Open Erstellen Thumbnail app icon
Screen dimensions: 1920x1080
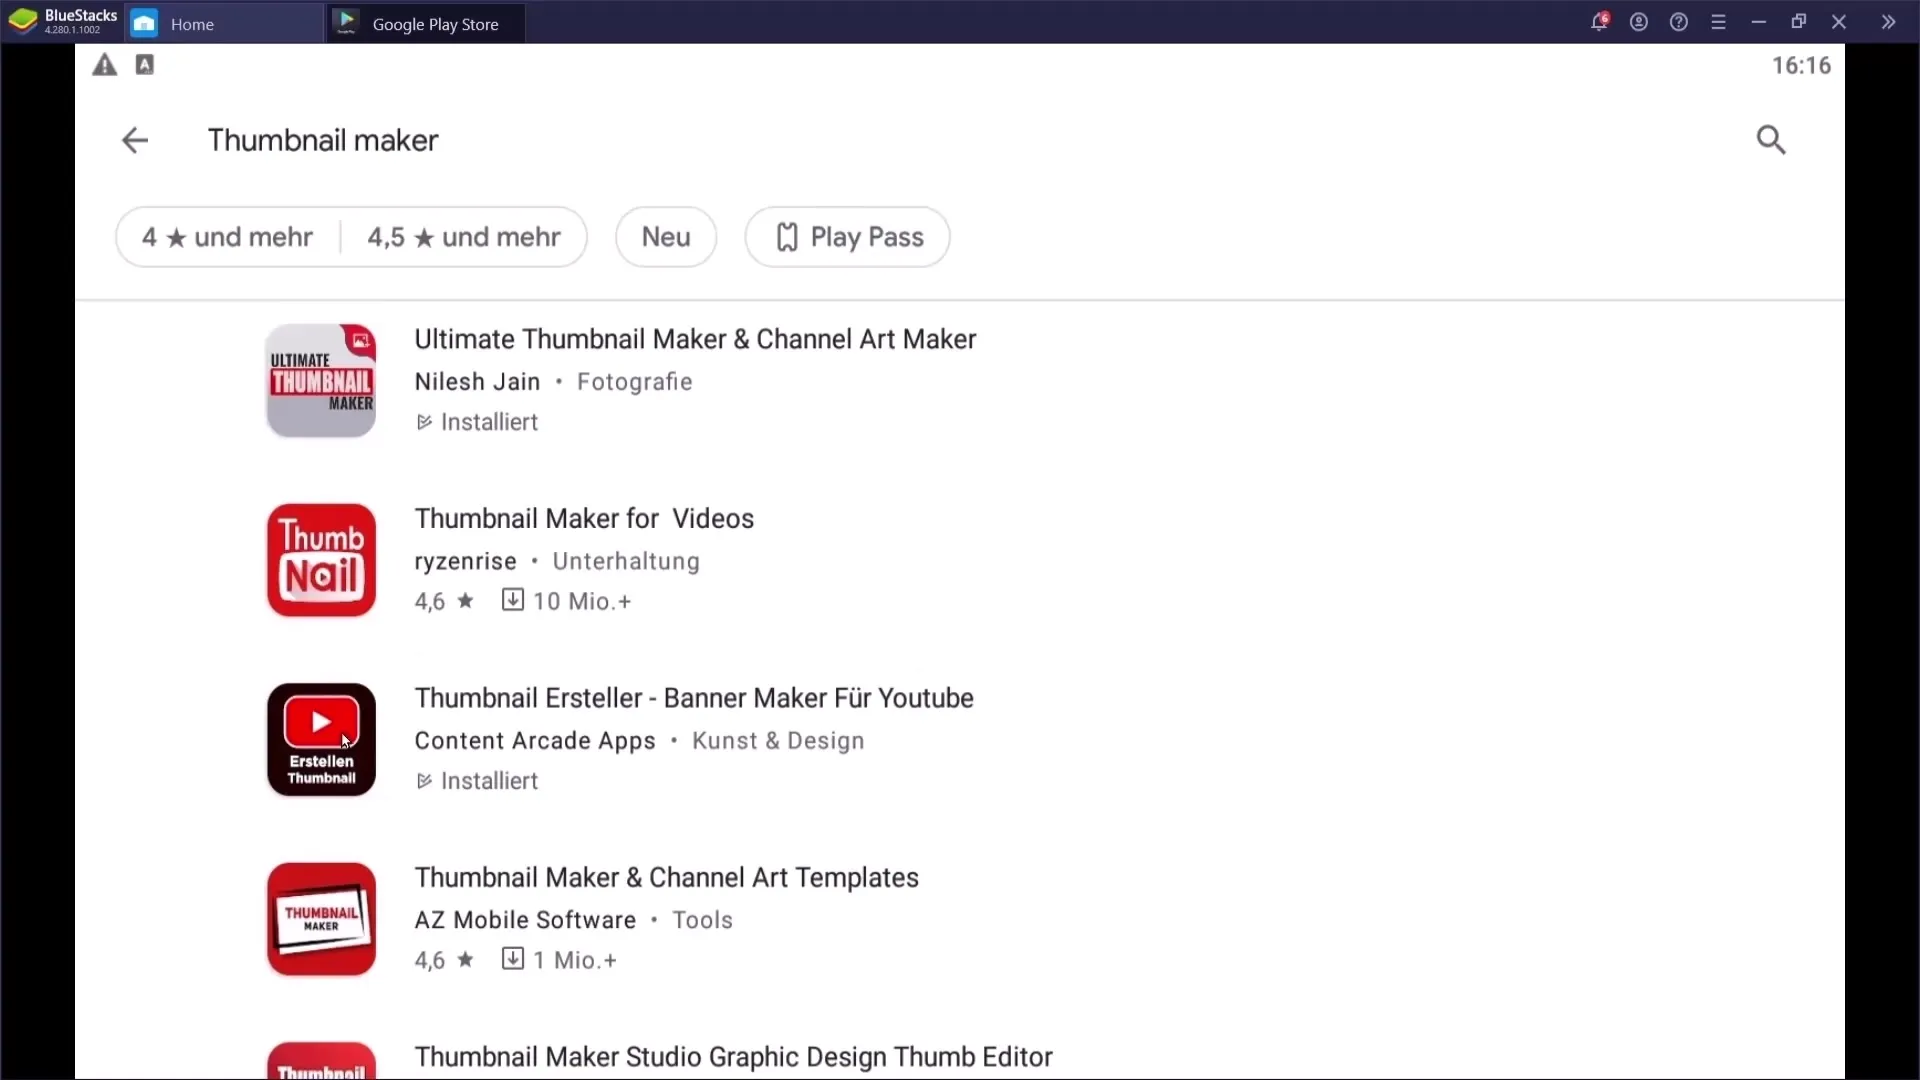(321, 740)
